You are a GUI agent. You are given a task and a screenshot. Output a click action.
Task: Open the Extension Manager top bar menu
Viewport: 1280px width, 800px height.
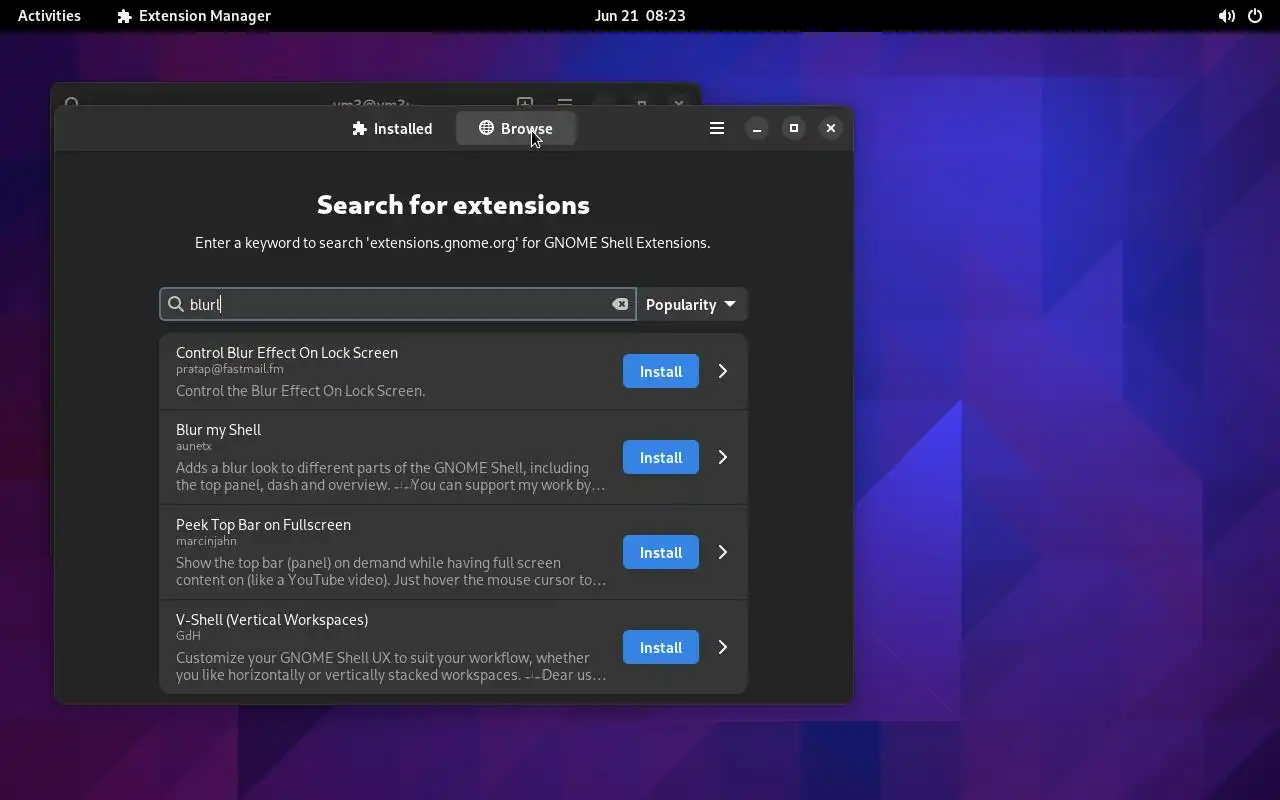coord(194,16)
